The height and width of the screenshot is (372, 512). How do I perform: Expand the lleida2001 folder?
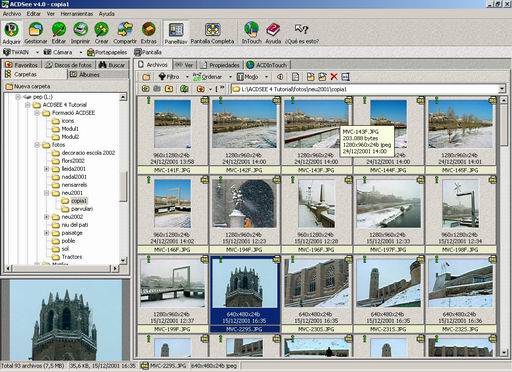pyautogui.click(x=46, y=169)
